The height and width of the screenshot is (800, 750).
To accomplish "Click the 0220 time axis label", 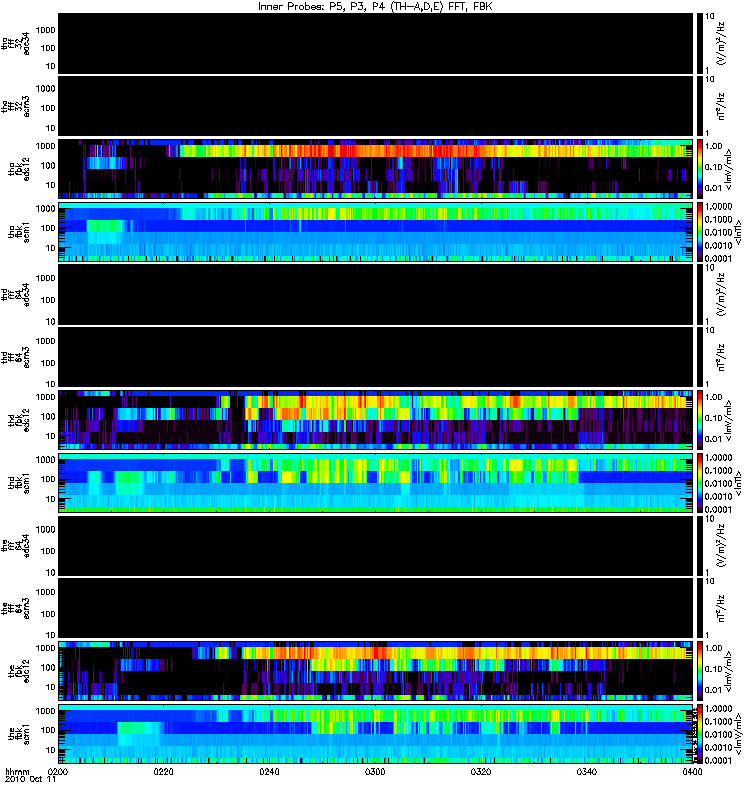I will (164, 771).
